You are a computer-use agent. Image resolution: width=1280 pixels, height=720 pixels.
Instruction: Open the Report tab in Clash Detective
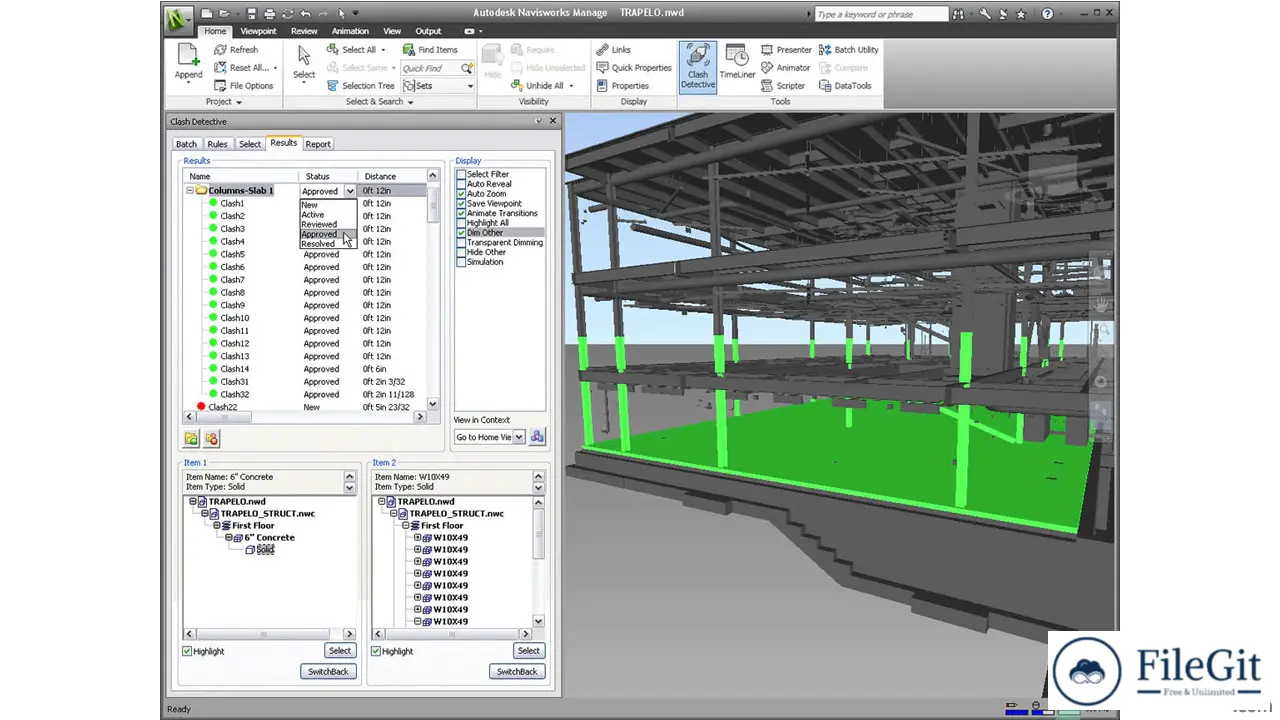318,144
